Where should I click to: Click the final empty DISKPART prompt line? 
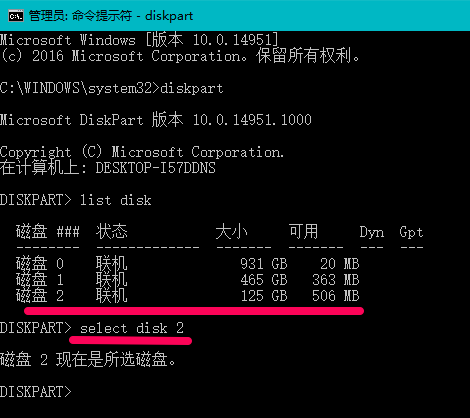tap(36, 392)
